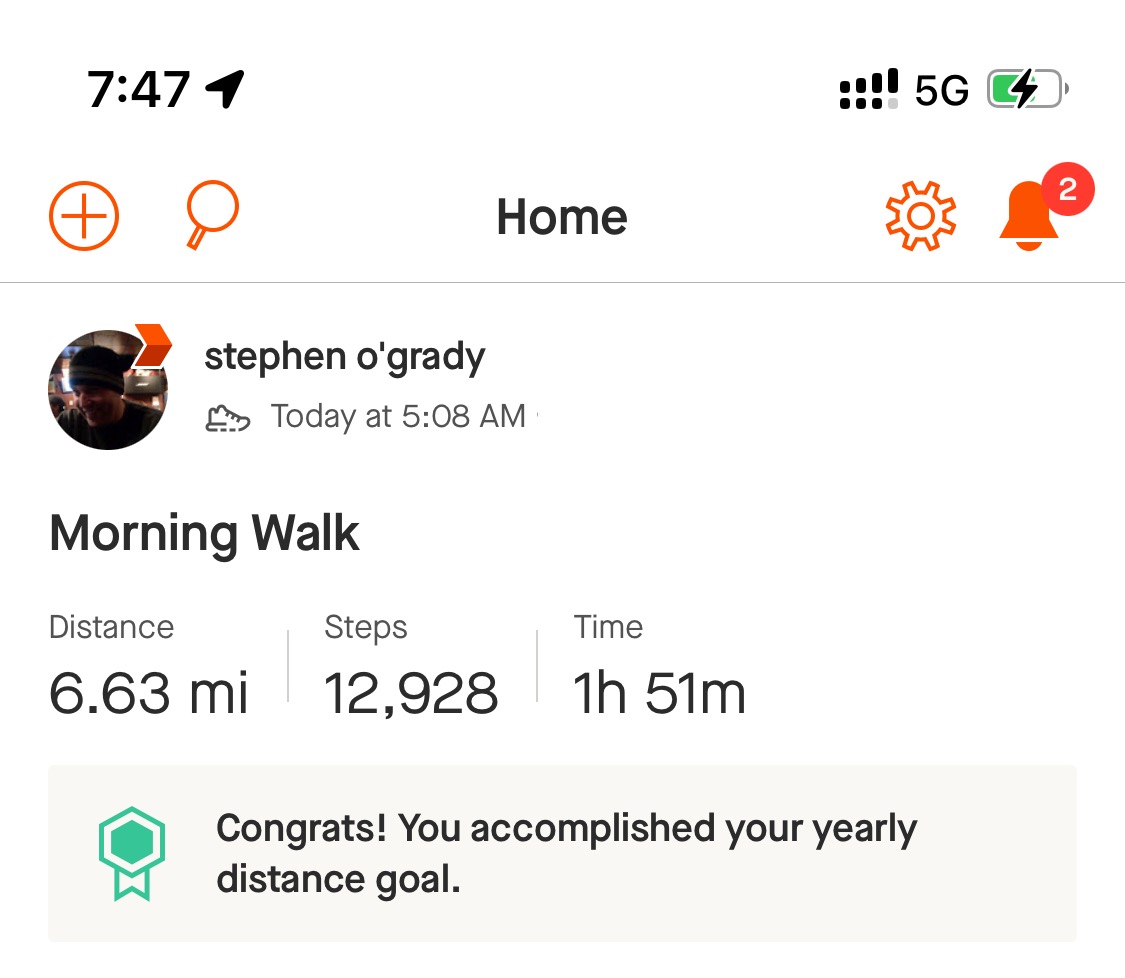Tap the red notification badge showing 2
Image resolution: width=1125 pixels, height=978 pixels.
click(1067, 189)
